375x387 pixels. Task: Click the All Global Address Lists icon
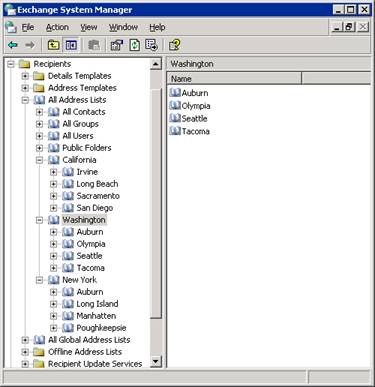pos(39,340)
